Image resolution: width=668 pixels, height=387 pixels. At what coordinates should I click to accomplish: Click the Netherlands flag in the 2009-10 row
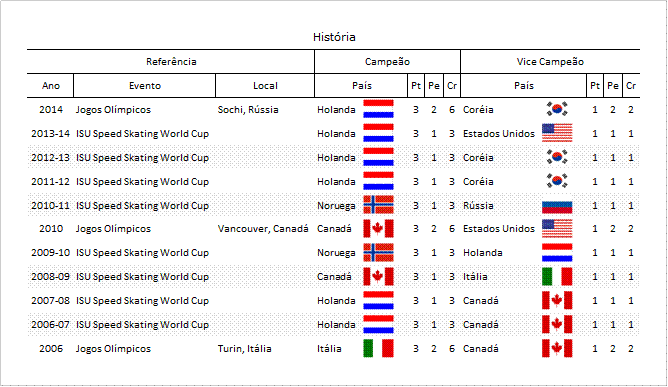tap(557, 252)
